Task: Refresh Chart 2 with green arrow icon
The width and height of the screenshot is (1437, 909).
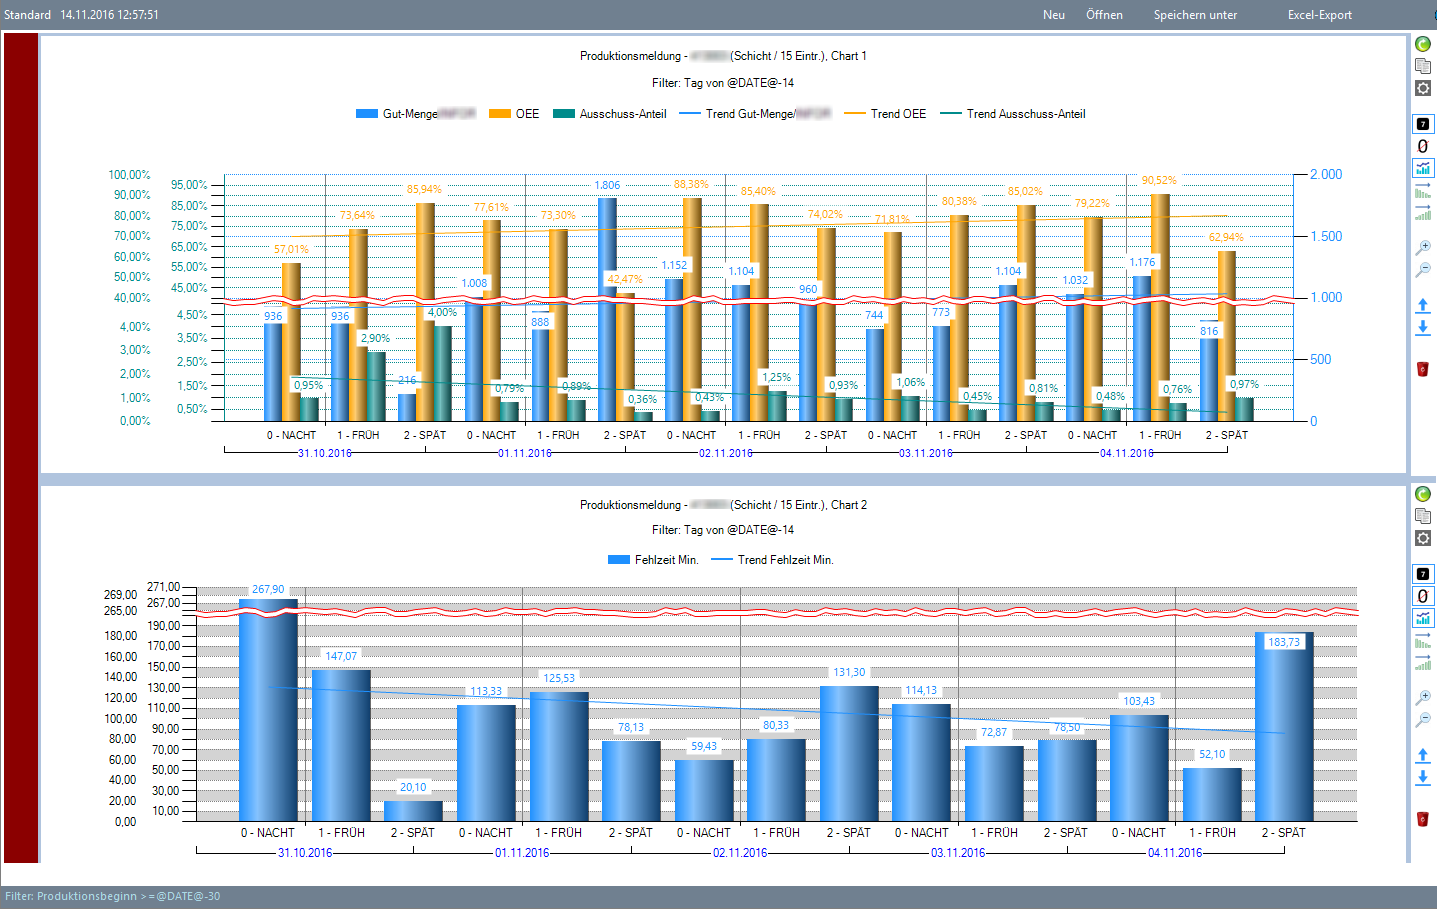Action: pos(1423,494)
